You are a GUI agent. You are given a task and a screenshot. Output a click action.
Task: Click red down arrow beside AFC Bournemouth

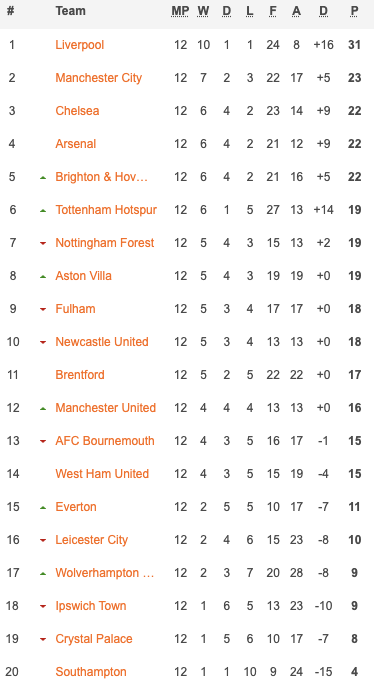(x=43, y=441)
